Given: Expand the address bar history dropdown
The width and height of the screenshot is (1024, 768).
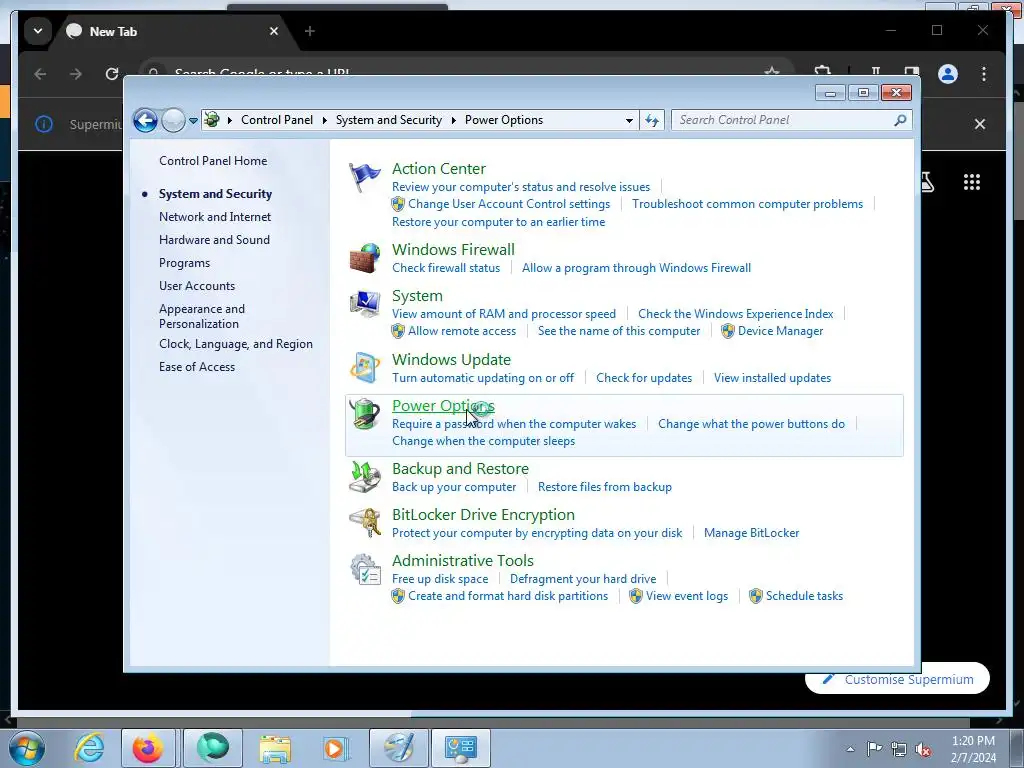Looking at the screenshot, I should [x=629, y=120].
